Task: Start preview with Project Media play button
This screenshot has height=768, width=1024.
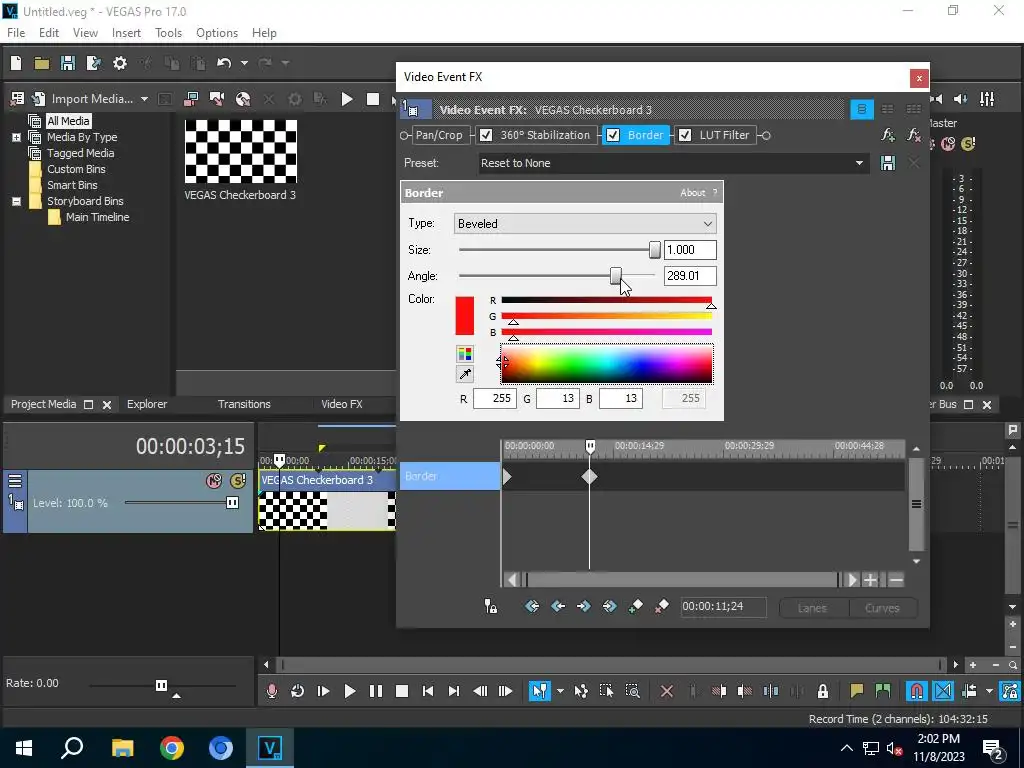Action: [x=347, y=99]
